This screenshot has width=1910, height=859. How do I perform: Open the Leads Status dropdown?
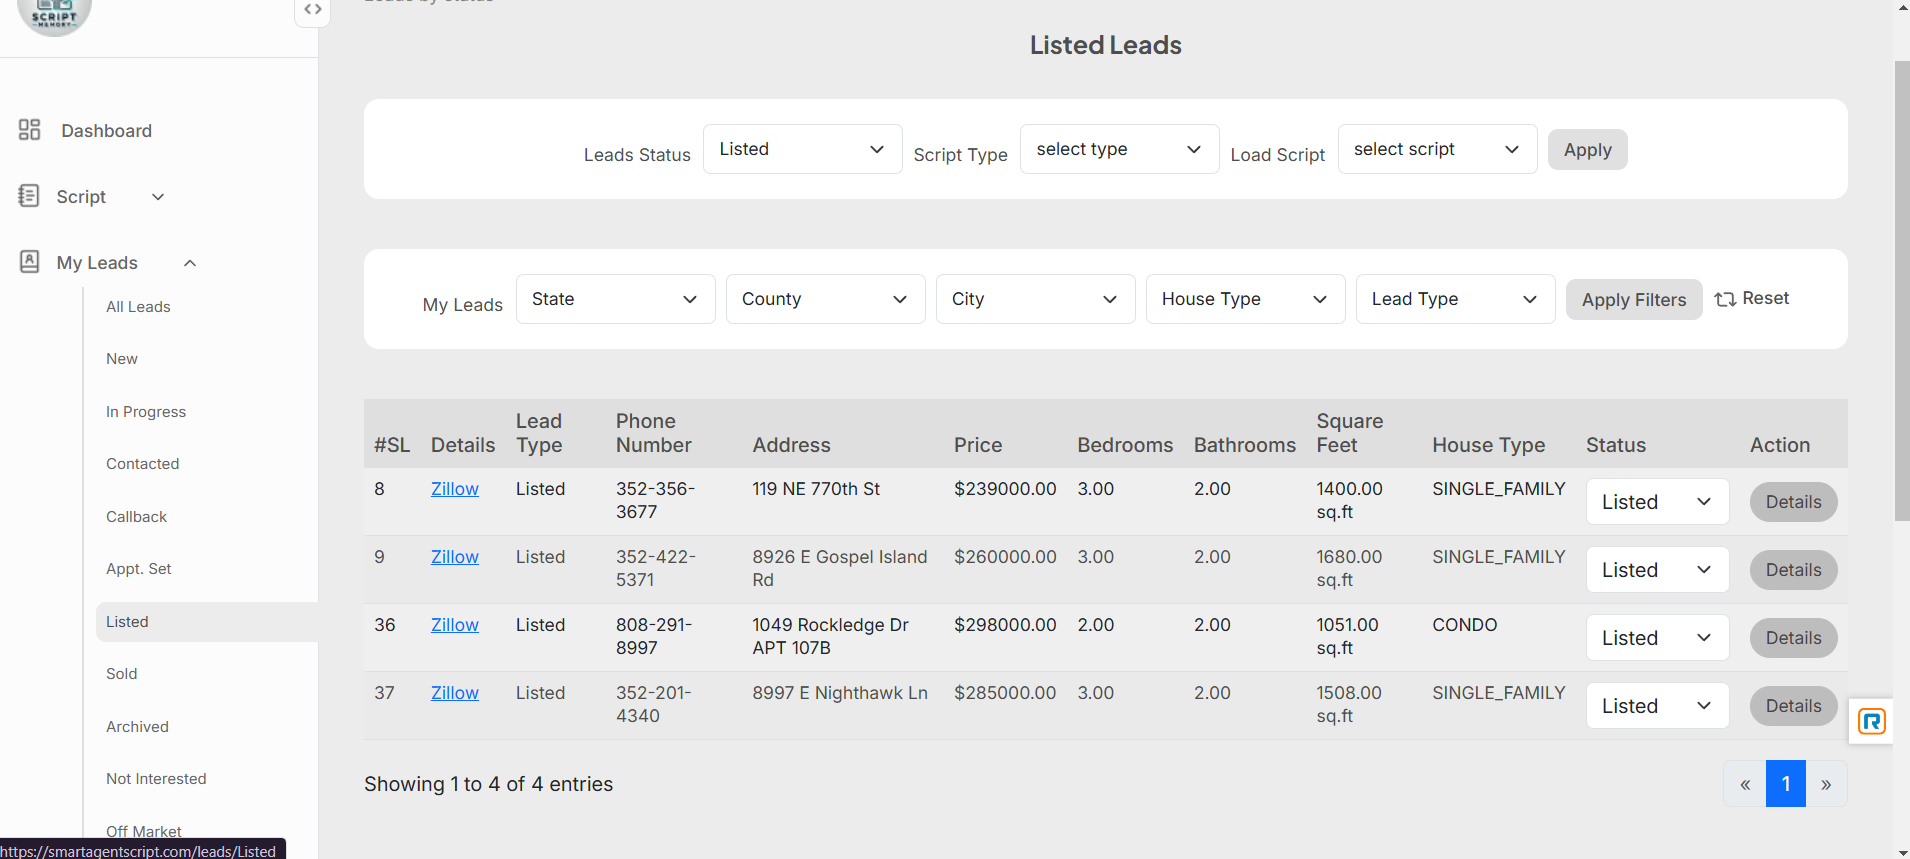[x=802, y=149]
